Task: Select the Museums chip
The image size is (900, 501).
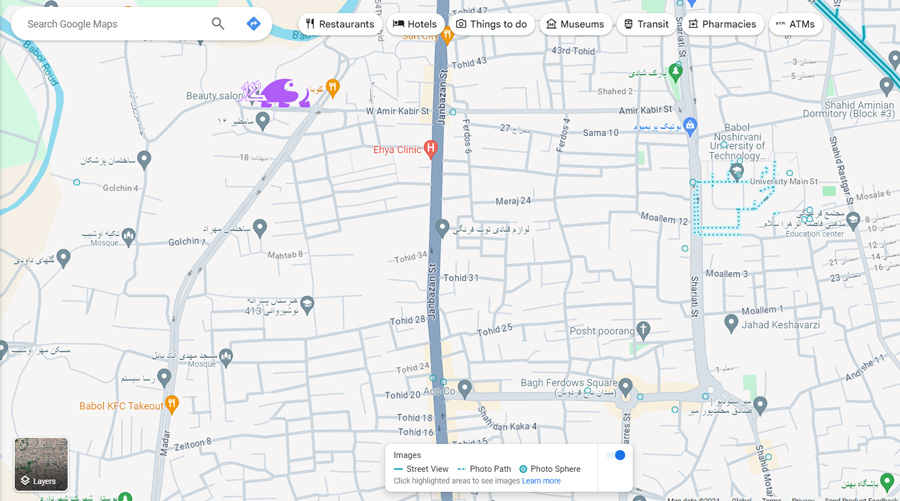Action: pyautogui.click(x=575, y=24)
